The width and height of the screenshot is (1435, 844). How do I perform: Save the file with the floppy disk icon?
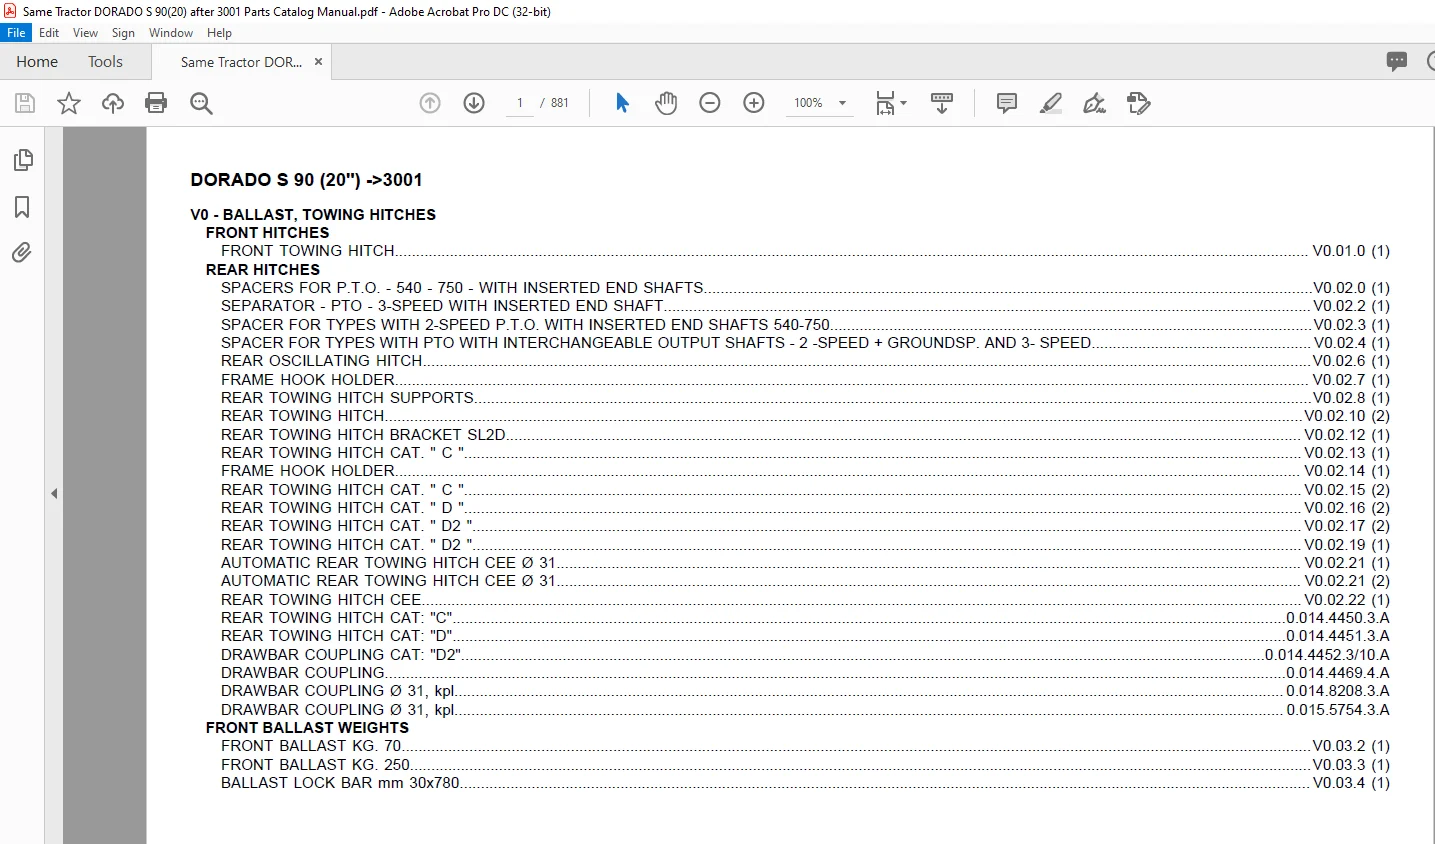(x=25, y=103)
